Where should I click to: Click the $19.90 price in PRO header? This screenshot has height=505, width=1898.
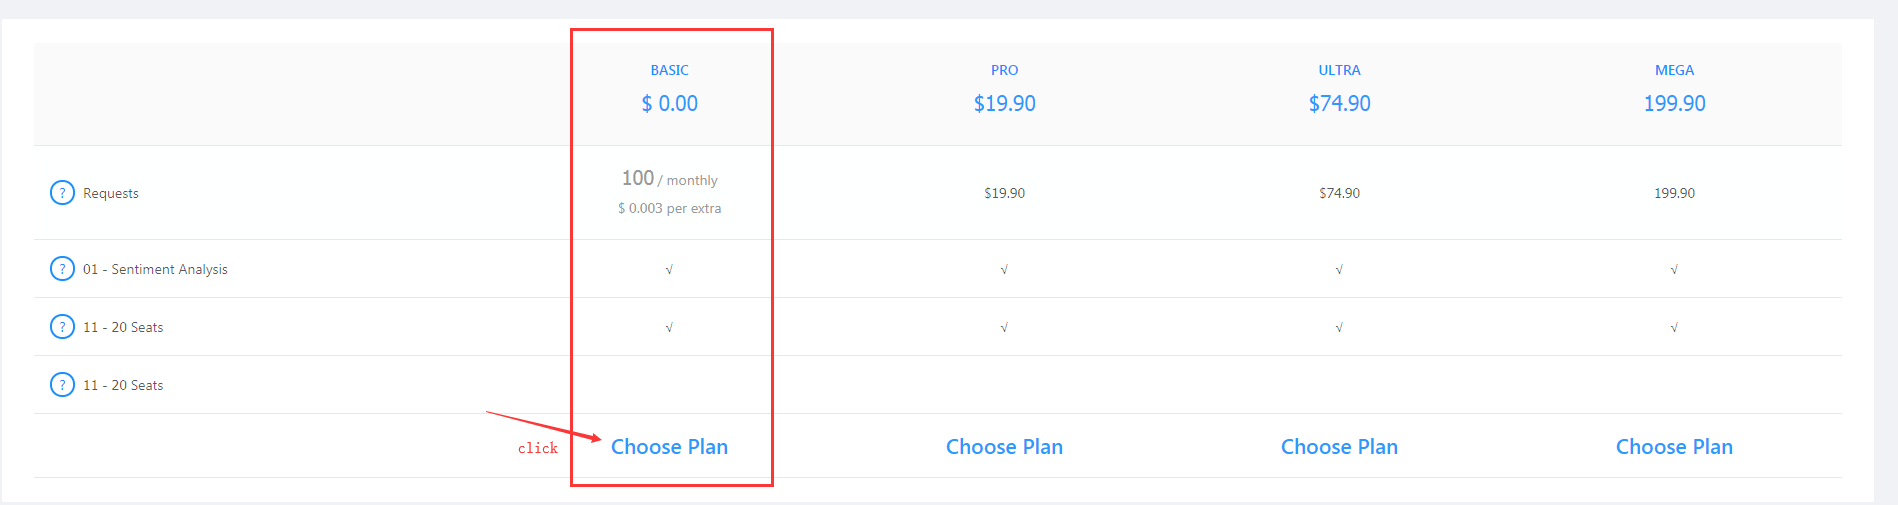point(1004,103)
